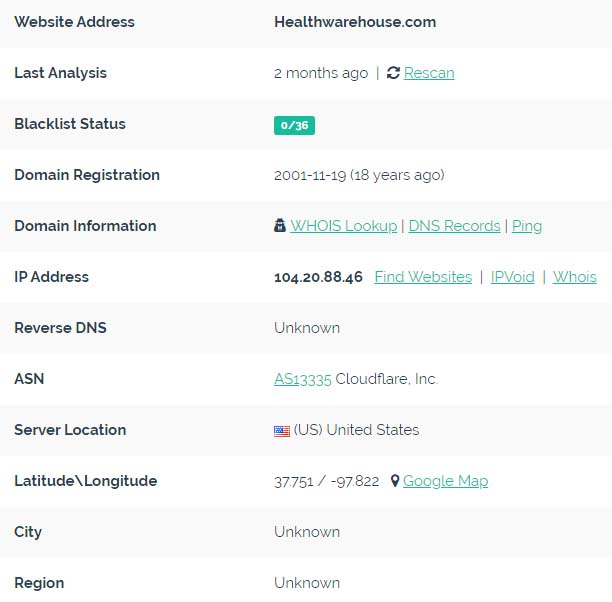The width and height of the screenshot is (612, 602).
Task: Click the domain registration date 2001-11-19
Action: 310,175
